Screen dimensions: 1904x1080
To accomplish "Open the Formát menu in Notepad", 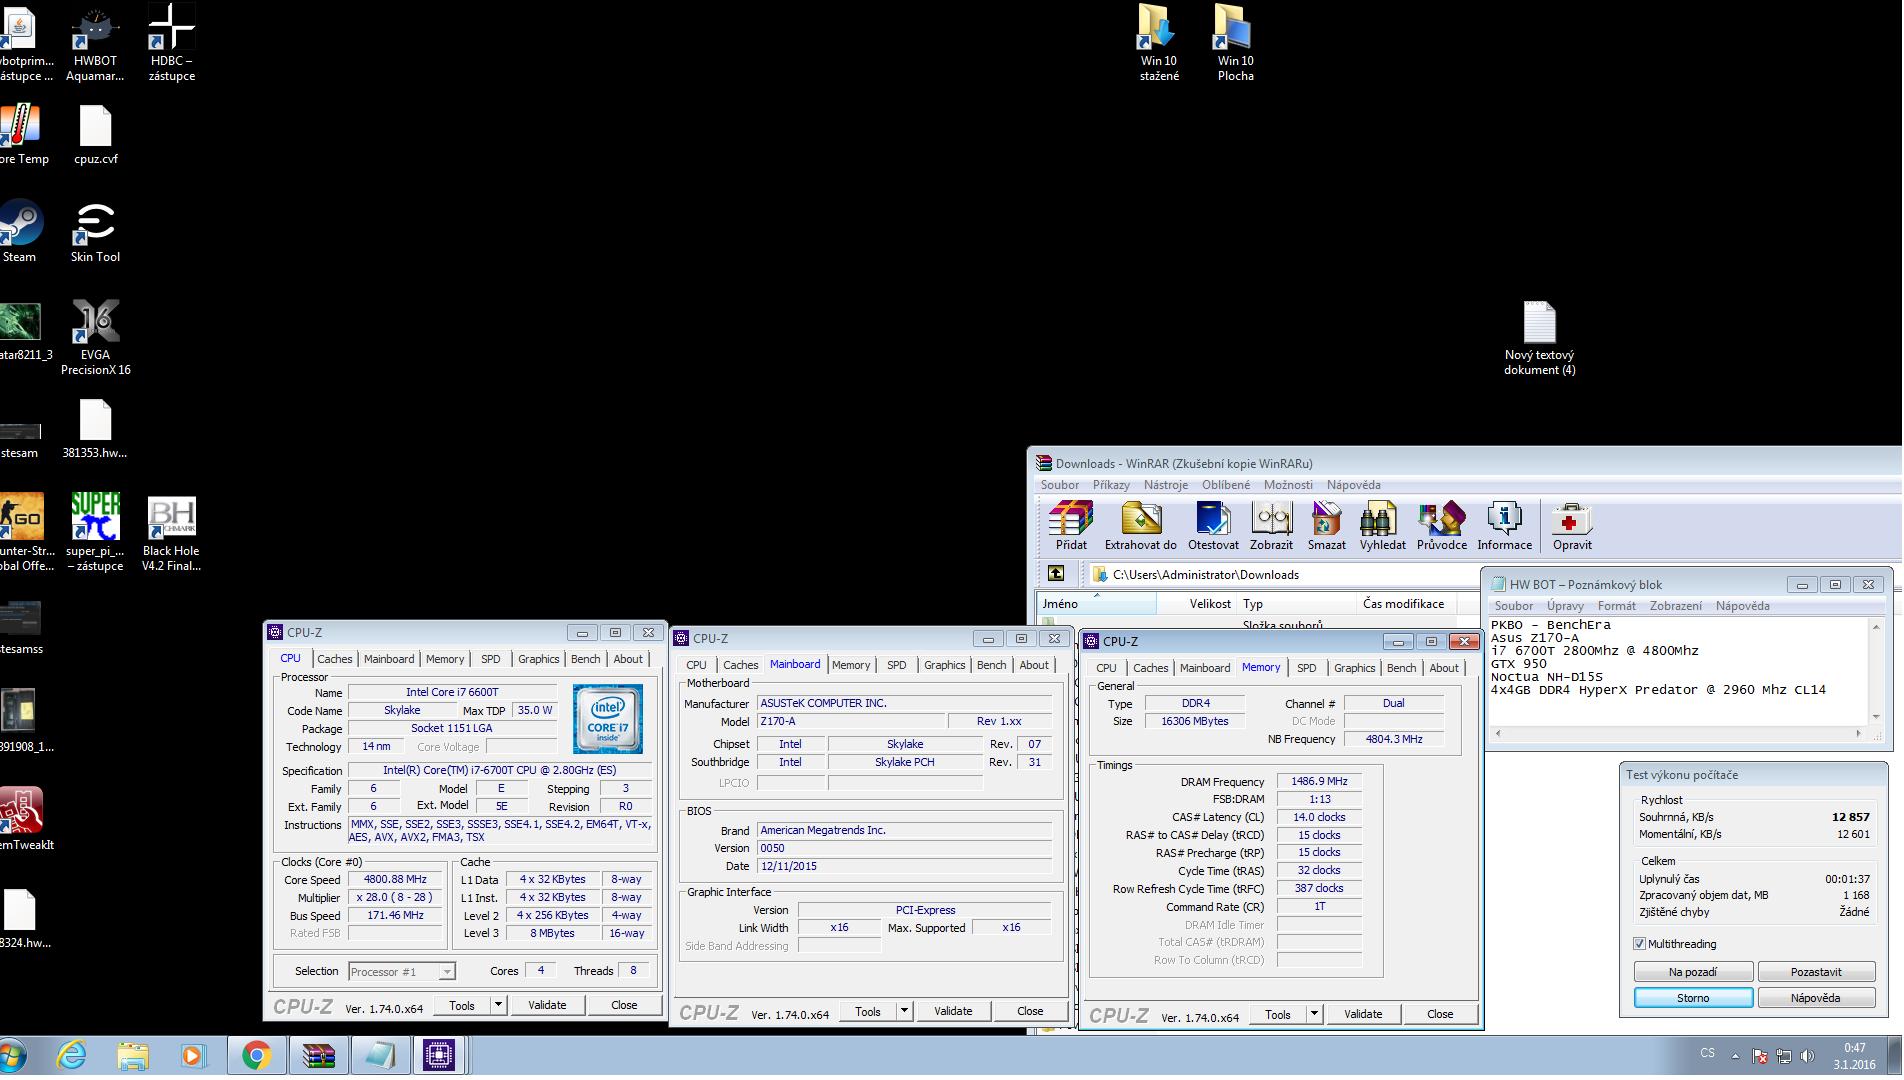I will (1616, 606).
